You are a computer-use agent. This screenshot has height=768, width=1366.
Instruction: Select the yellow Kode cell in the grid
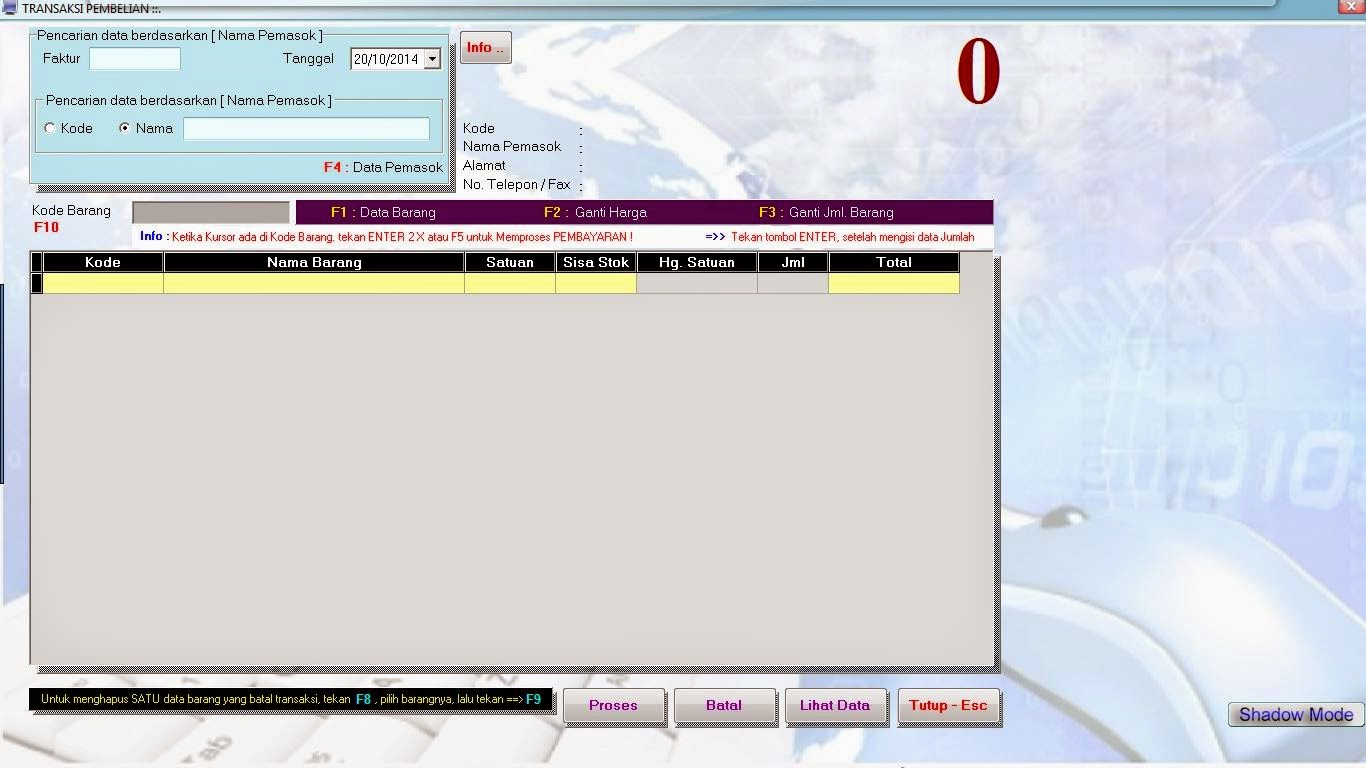[x=101, y=283]
